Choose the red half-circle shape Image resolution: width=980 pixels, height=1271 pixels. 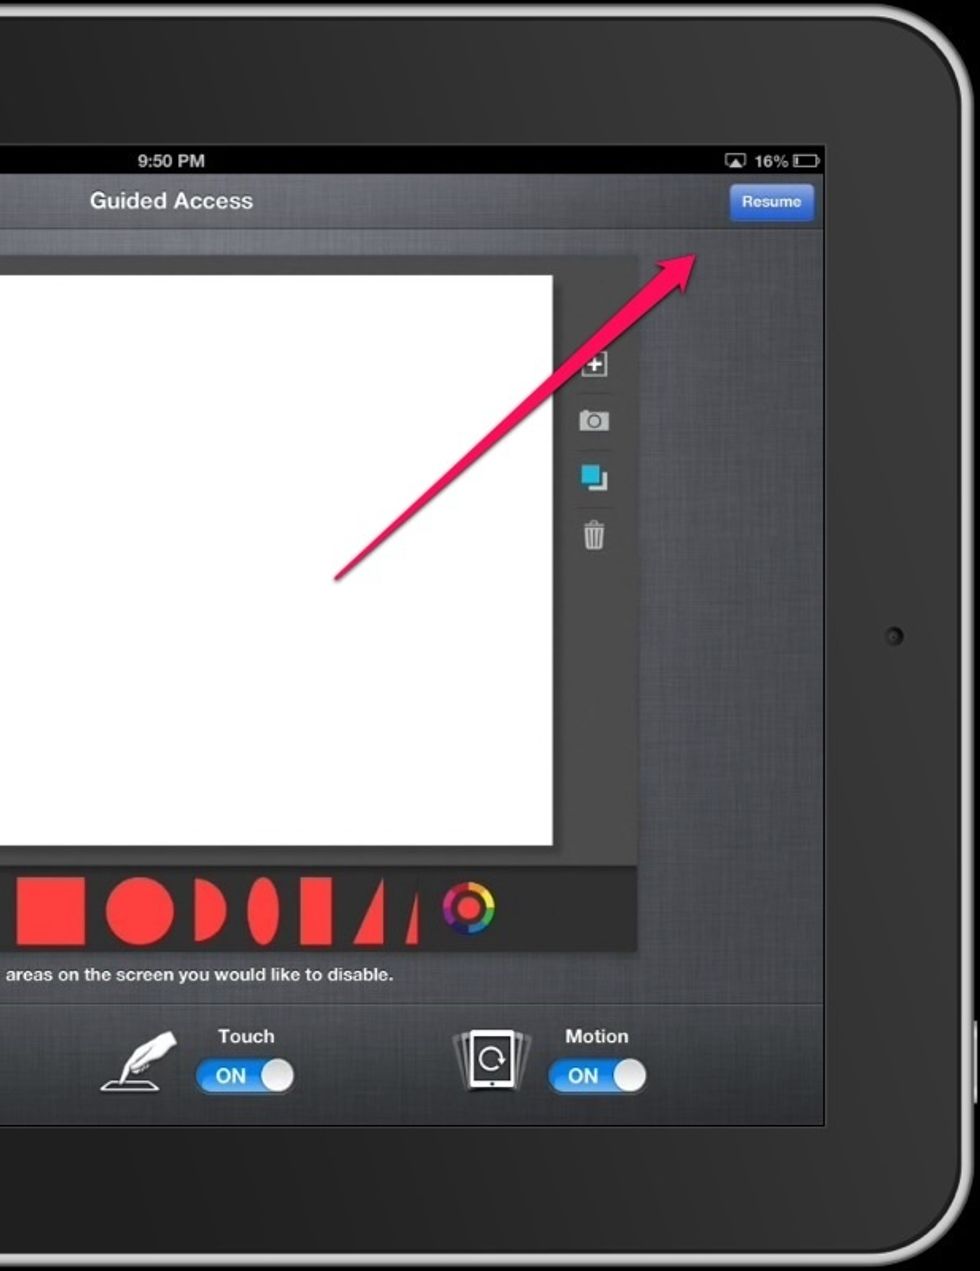210,911
